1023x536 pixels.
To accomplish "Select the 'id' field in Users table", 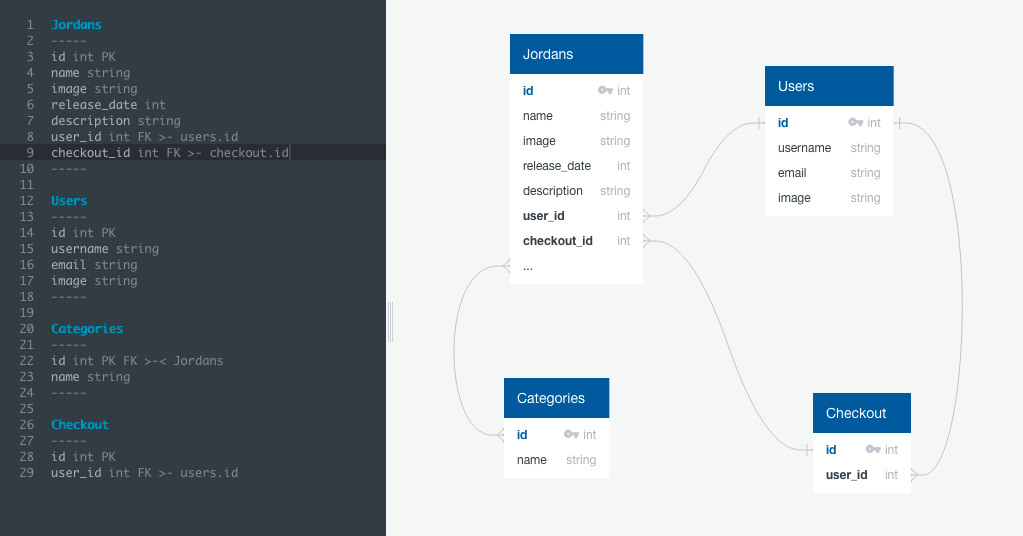I will (829, 123).
